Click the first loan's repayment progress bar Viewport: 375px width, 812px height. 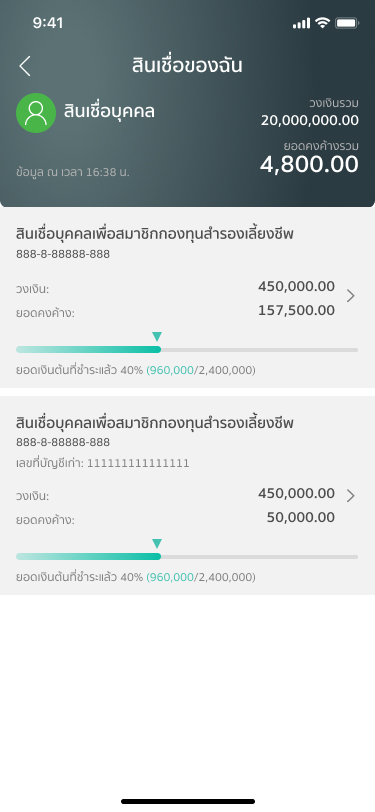(x=187, y=350)
